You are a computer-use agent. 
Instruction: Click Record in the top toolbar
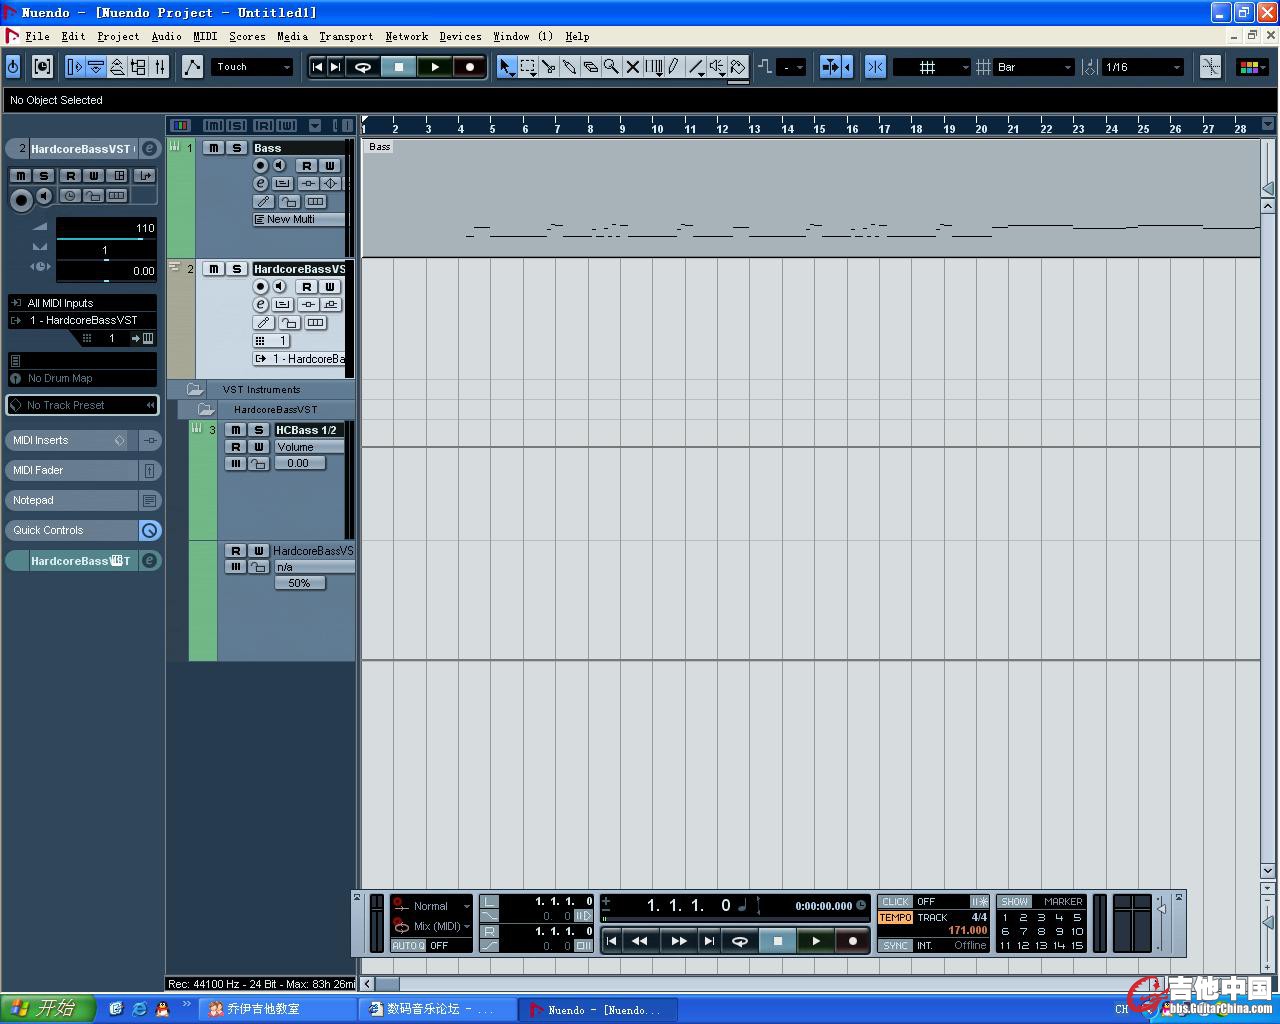pyautogui.click(x=469, y=67)
